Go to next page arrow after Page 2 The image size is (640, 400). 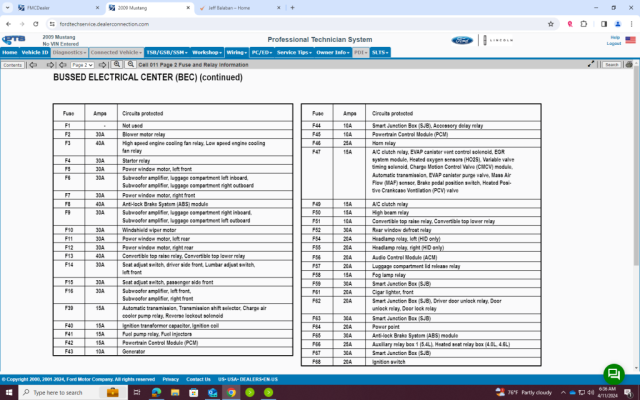point(102,65)
